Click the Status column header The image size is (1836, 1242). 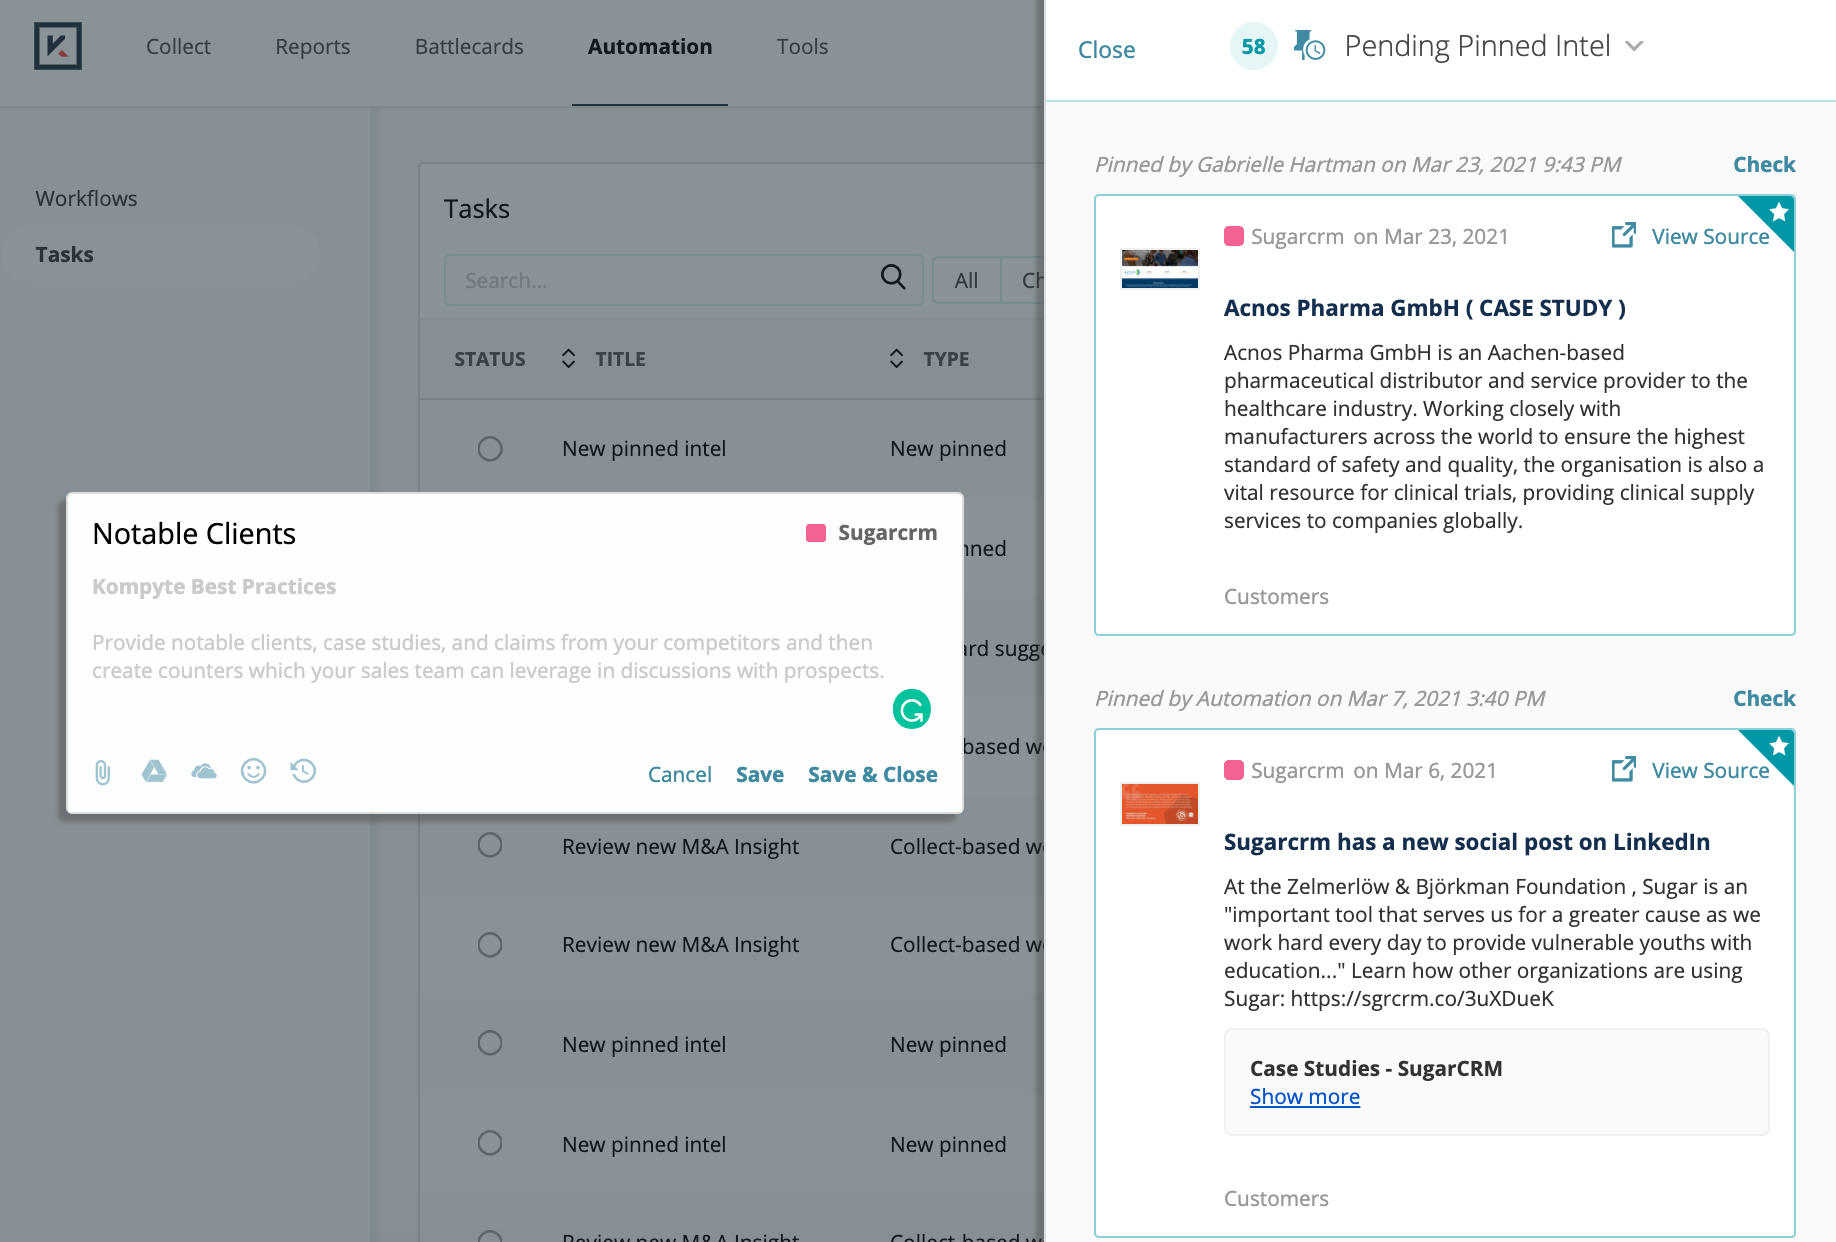click(490, 359)
